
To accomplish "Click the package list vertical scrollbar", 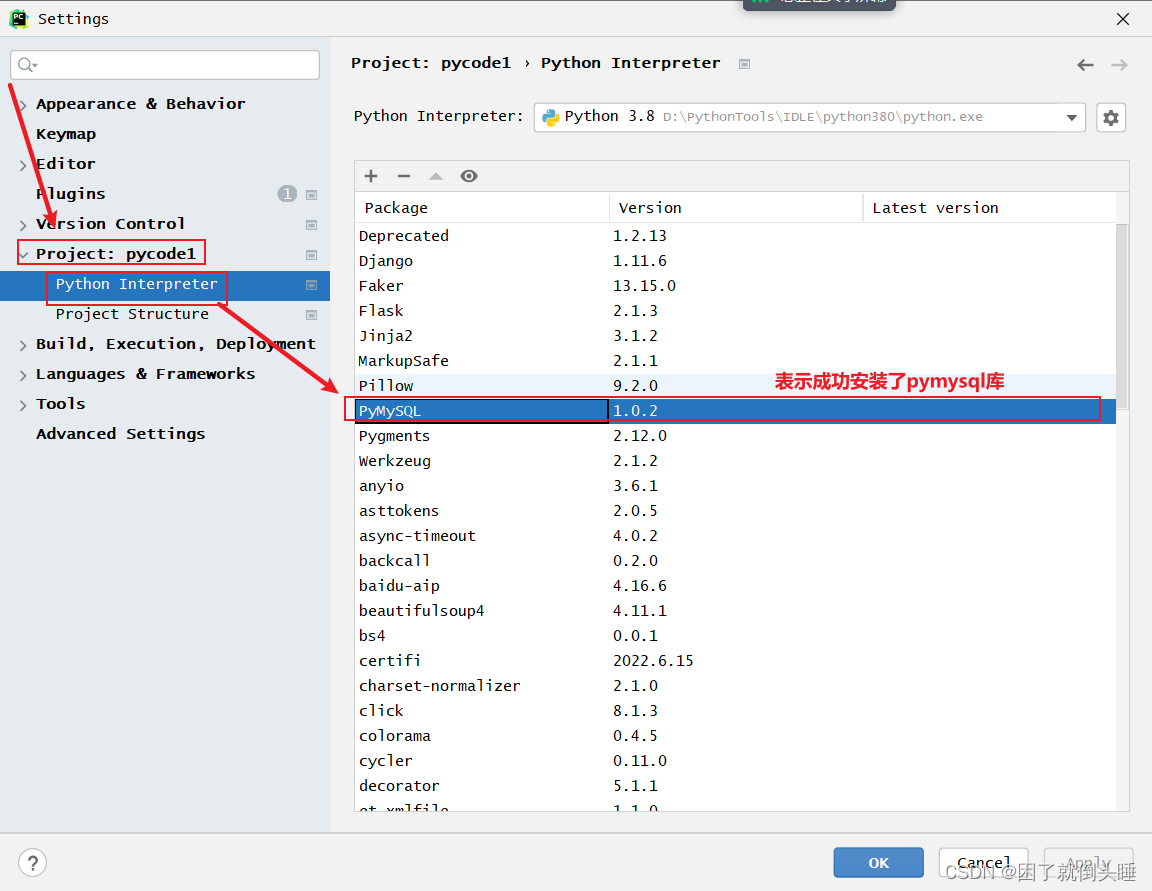I will 1122,316.
